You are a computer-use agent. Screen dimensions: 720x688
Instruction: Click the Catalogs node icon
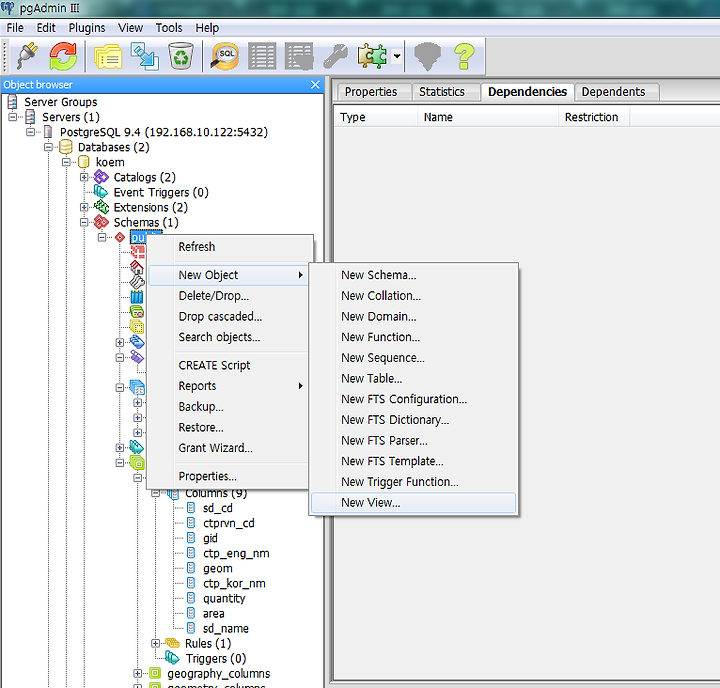(101, 177)
